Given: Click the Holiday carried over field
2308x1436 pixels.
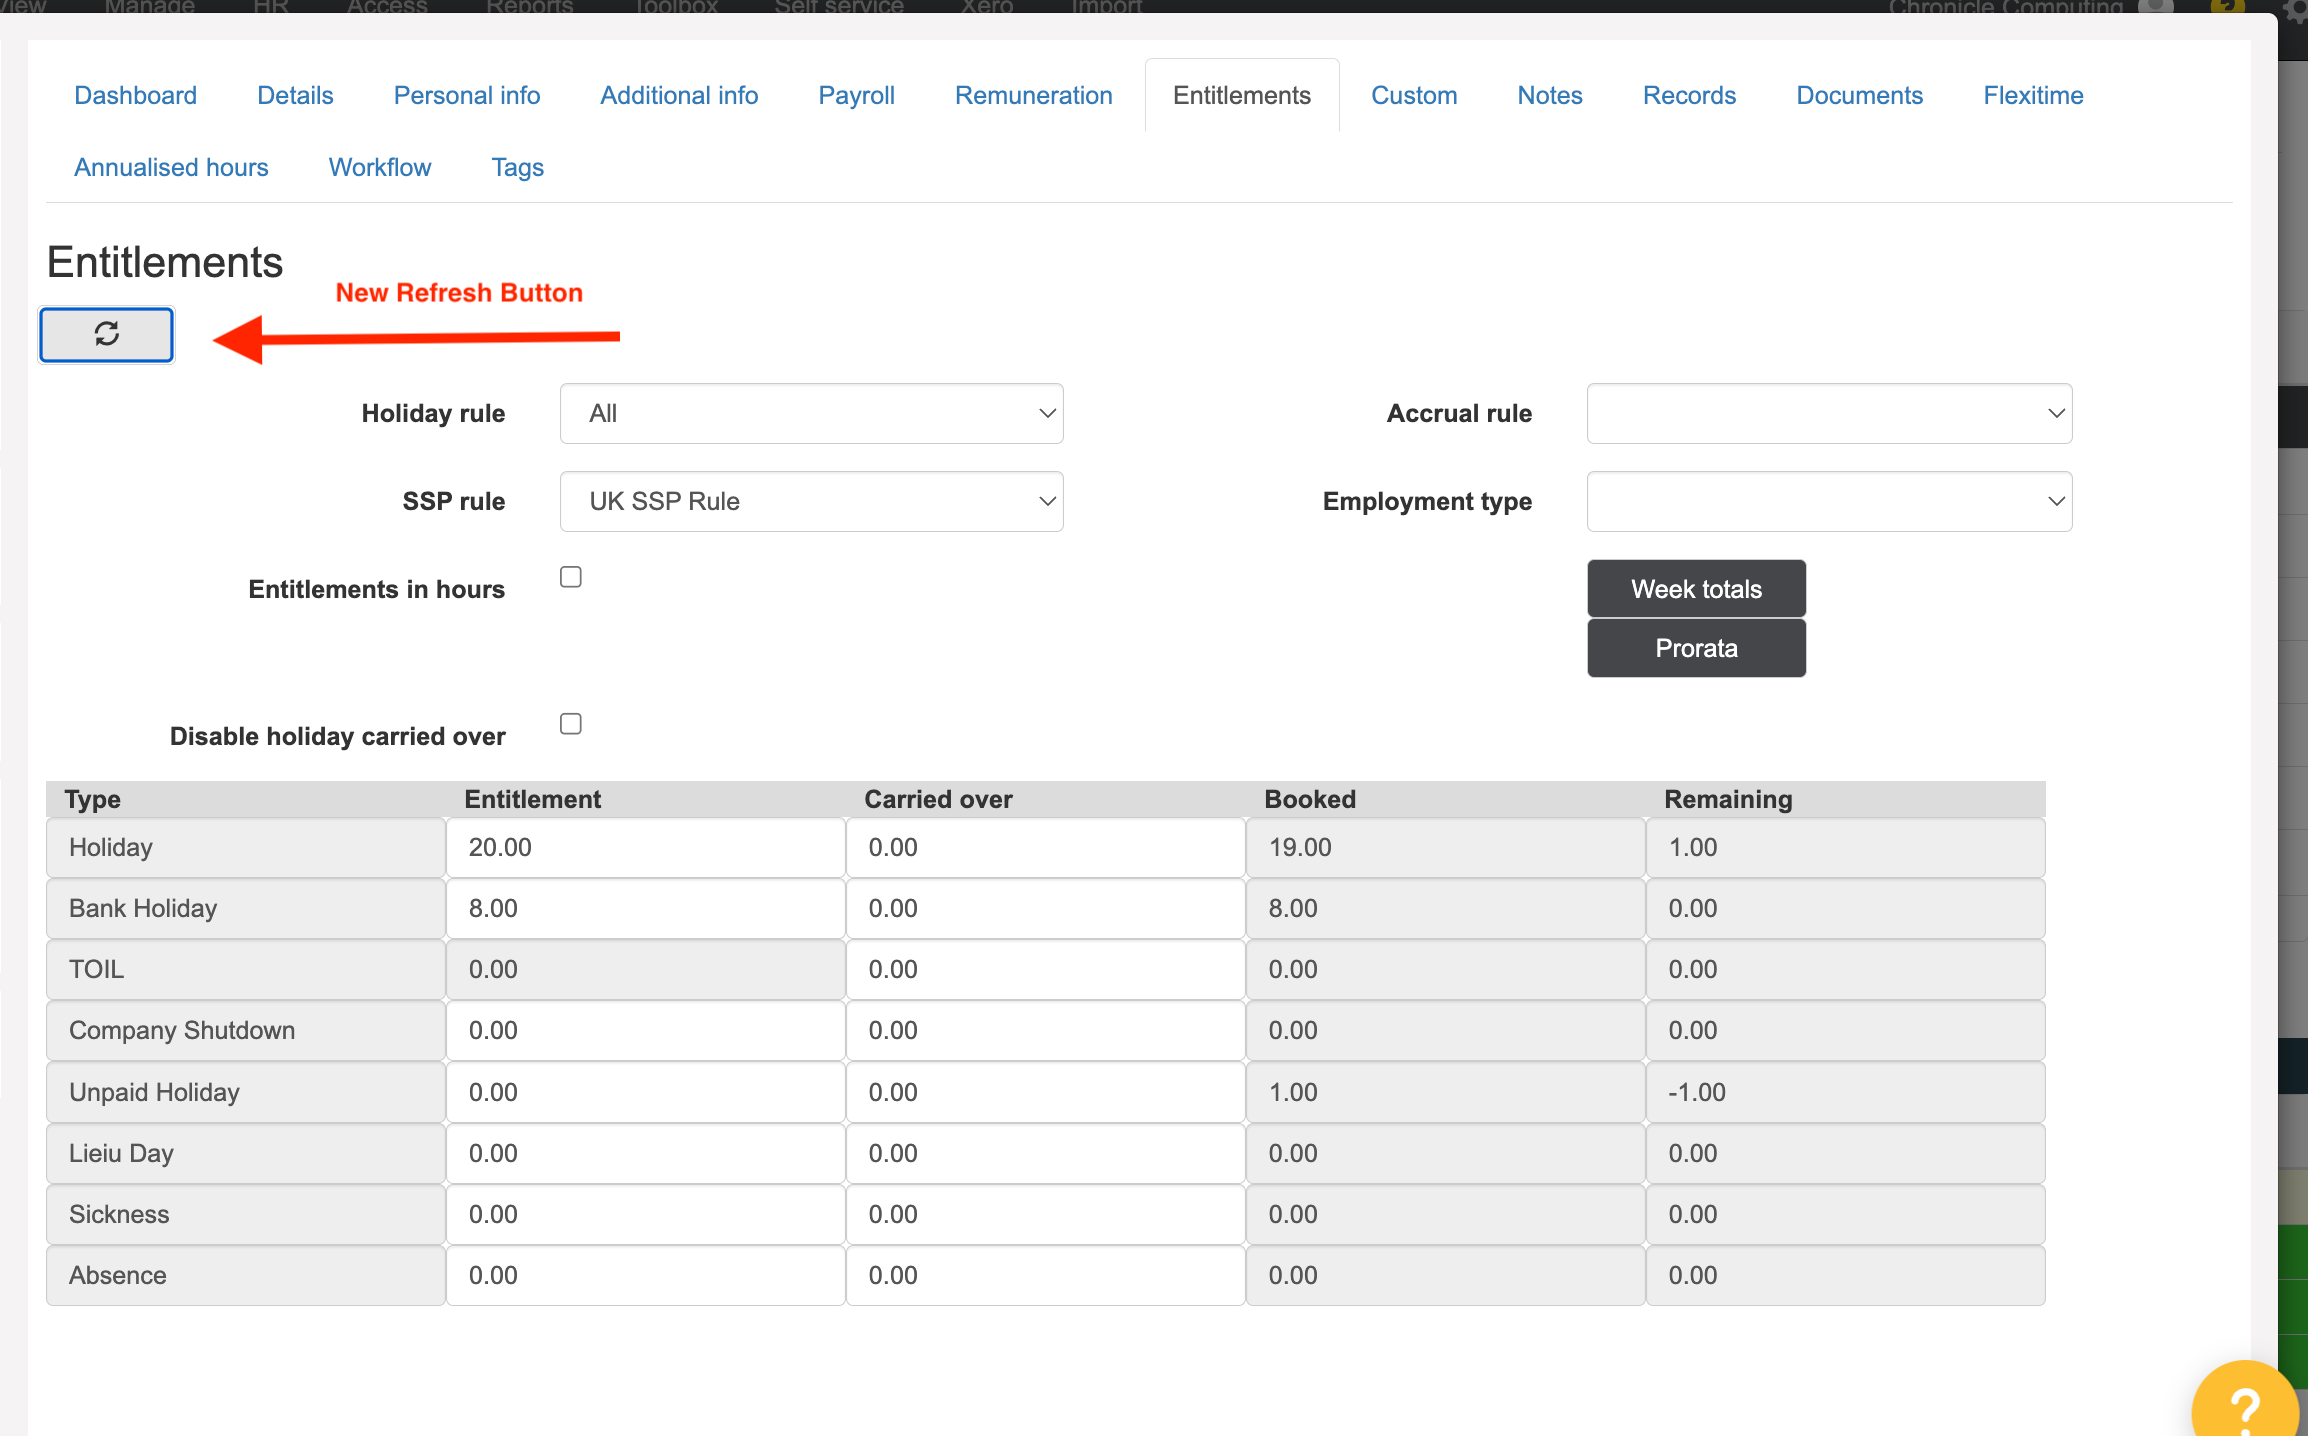Looking at the screenshot, I should click(1045, 848).
